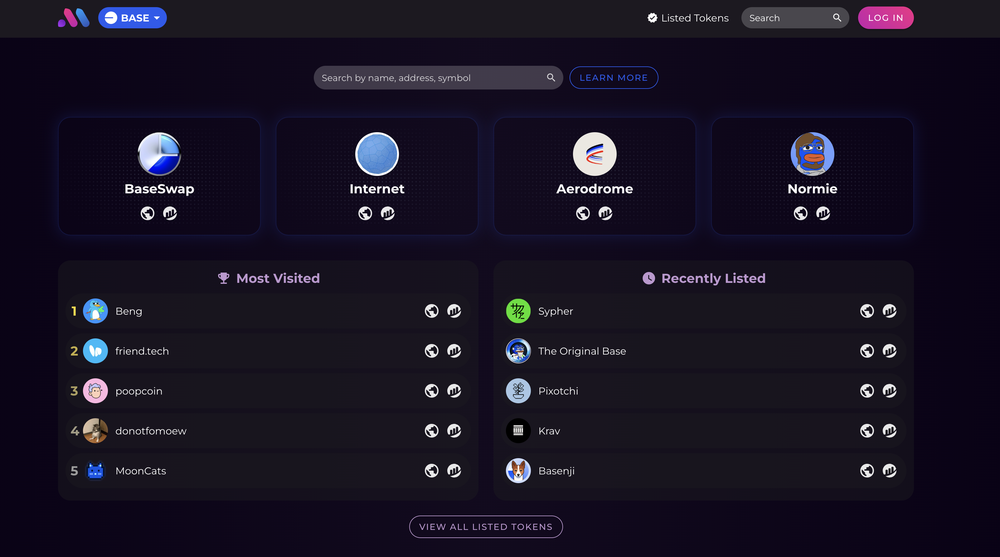Viewport: 1000px width, 557px height.
Task: Open Aerodrome website globe icon
Action: click(583, 213)
